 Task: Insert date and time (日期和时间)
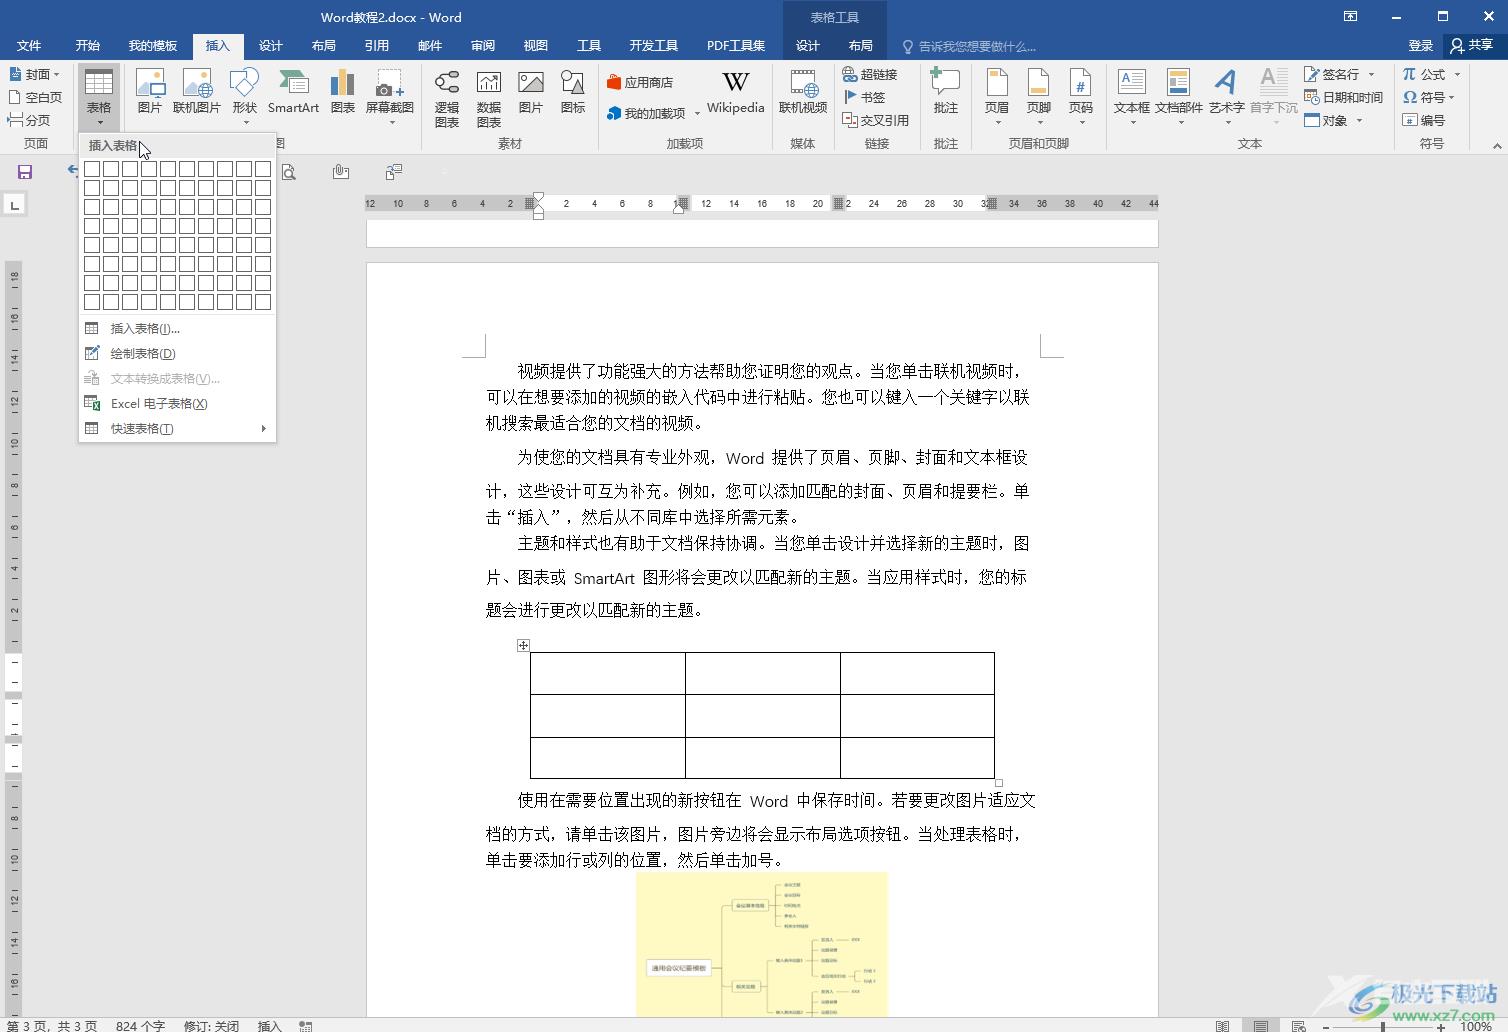(x=1343, y=97)
